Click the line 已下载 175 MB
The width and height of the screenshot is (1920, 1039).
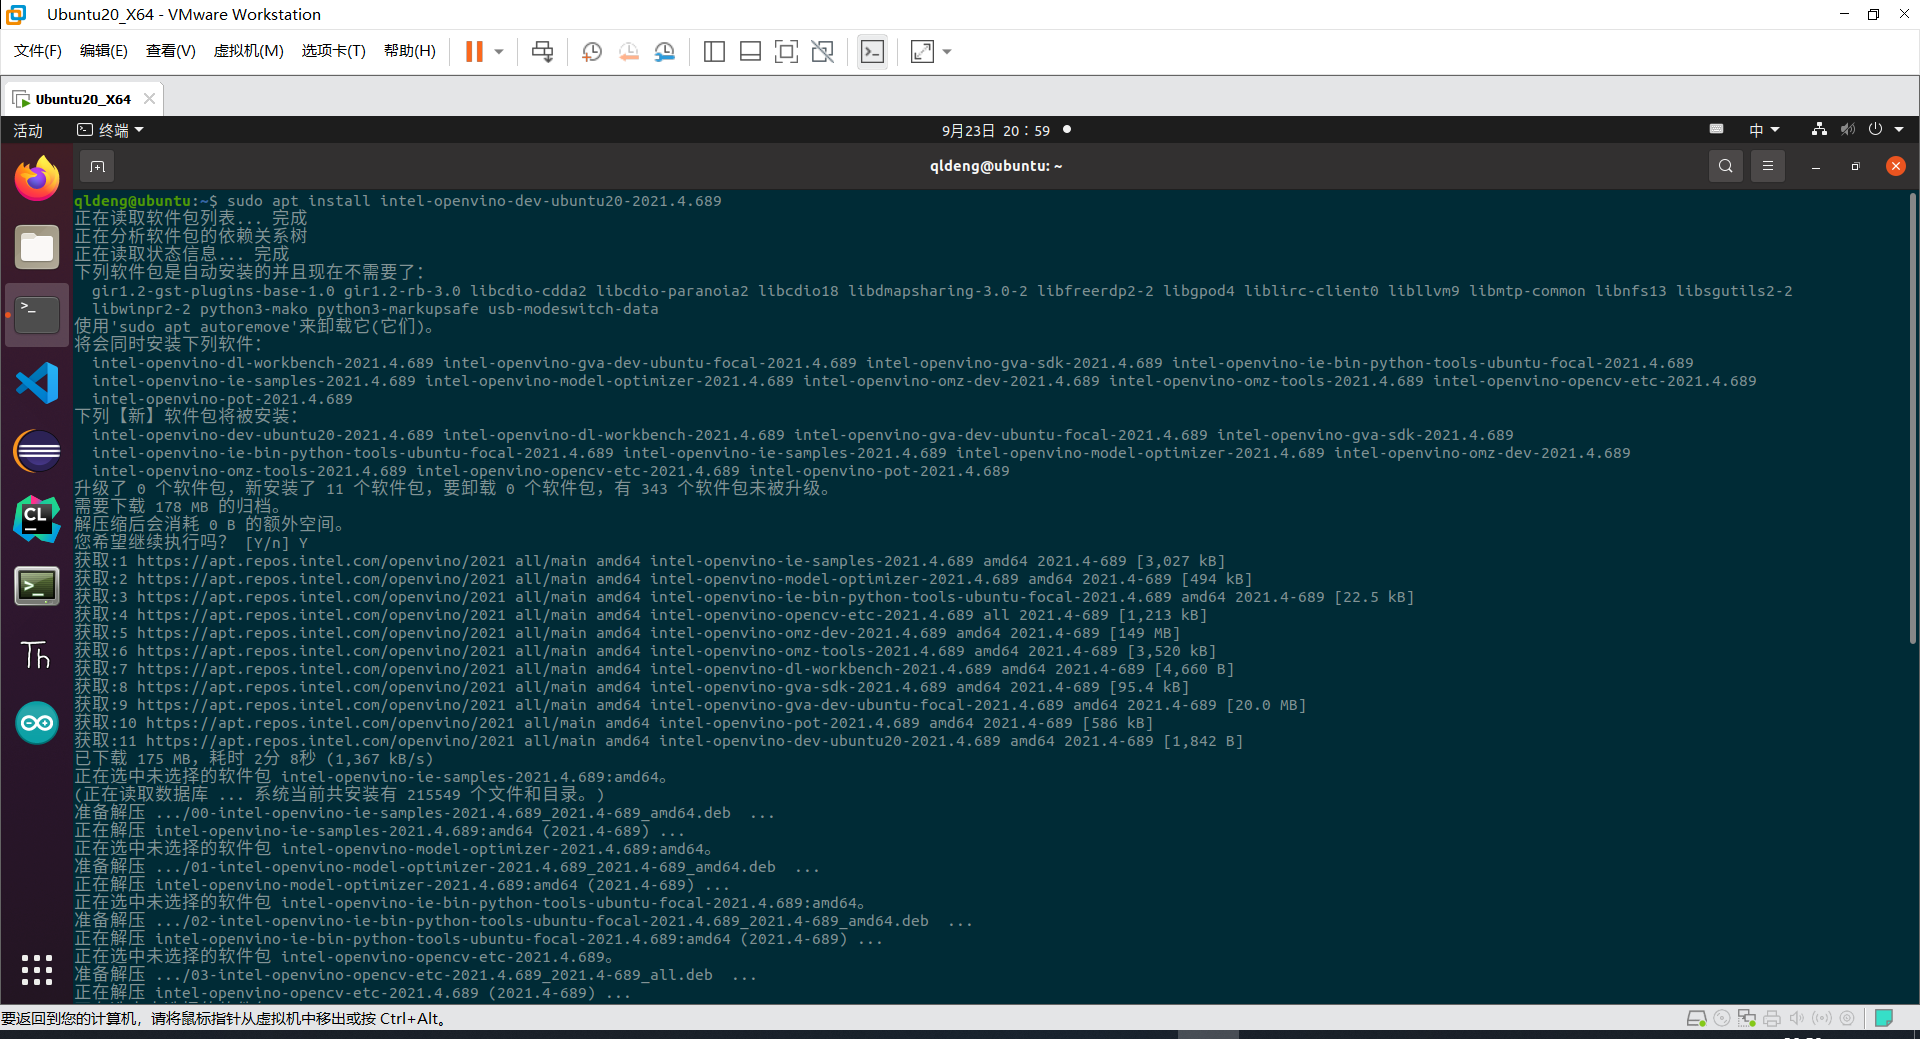pos(254,759)
